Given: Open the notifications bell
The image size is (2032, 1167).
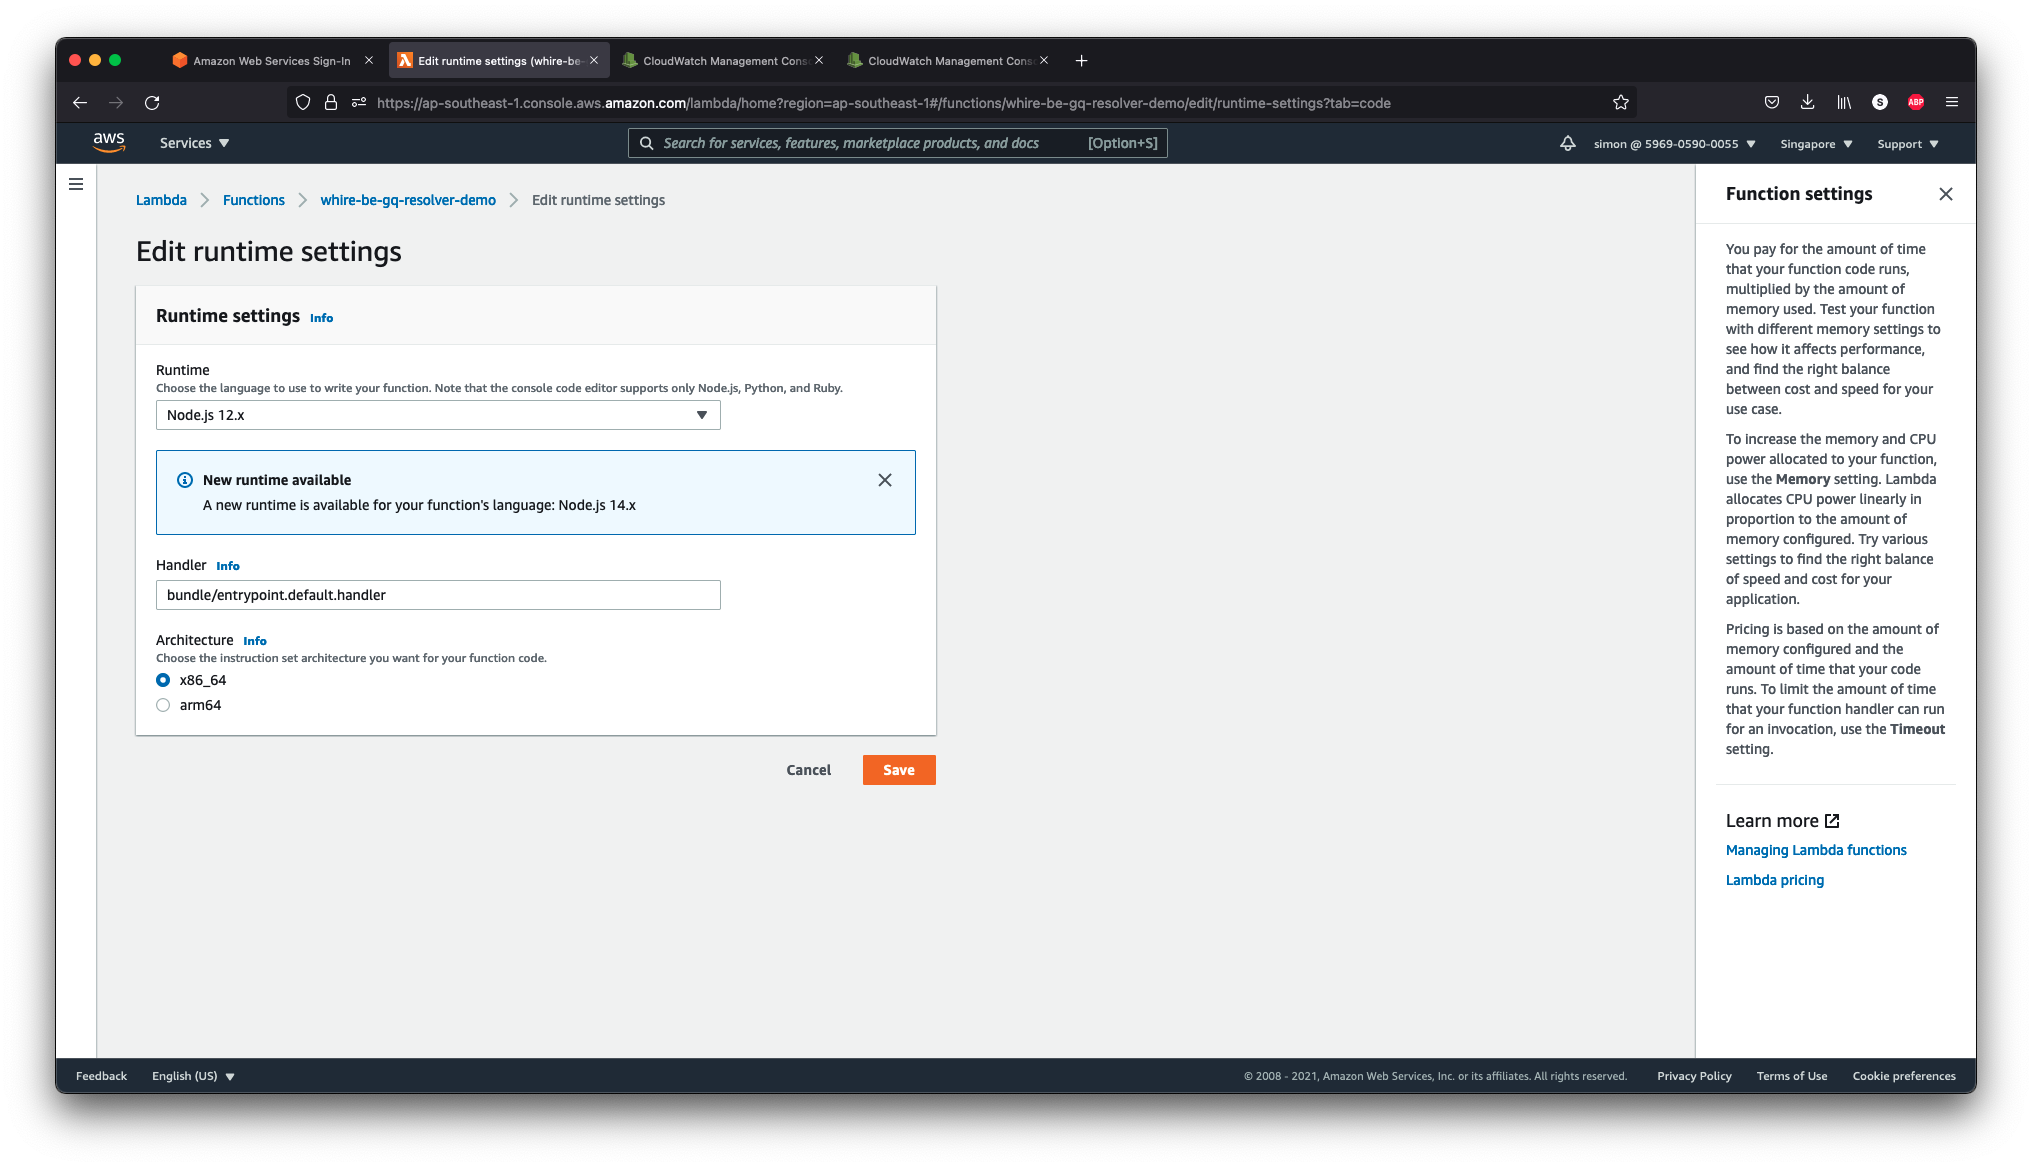Looking at the screenshot, I should click(x=1567, y=143).
